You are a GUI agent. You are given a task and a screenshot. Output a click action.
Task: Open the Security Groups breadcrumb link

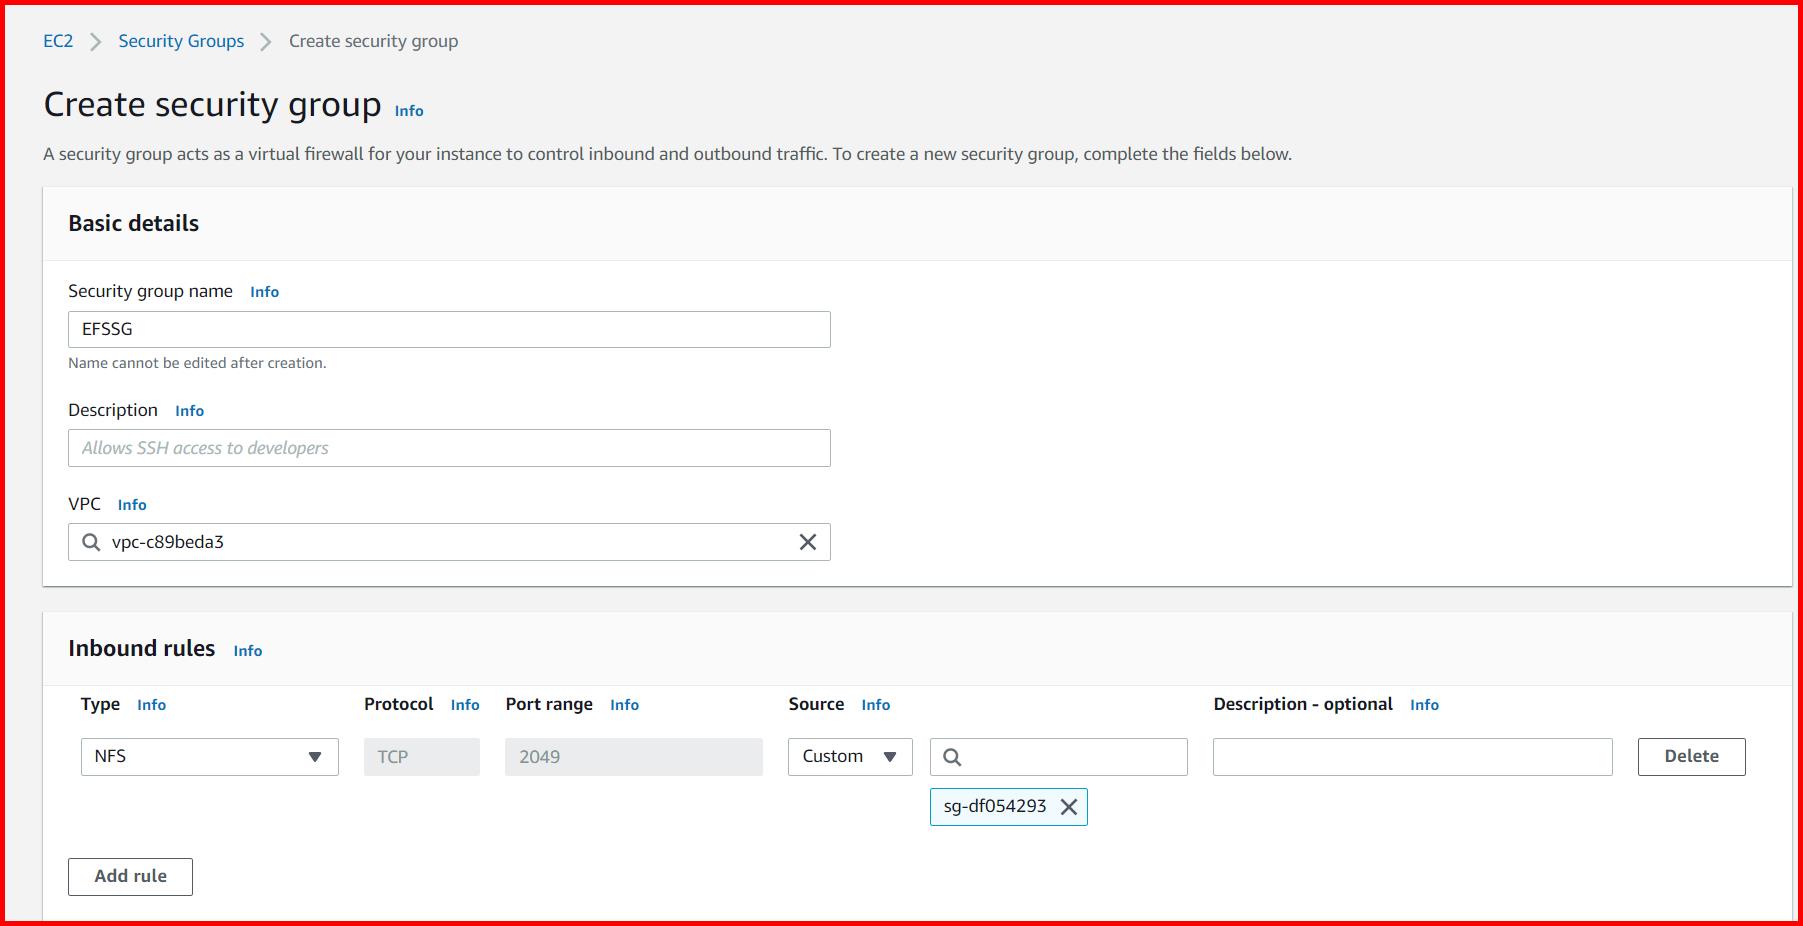(181, 41)
